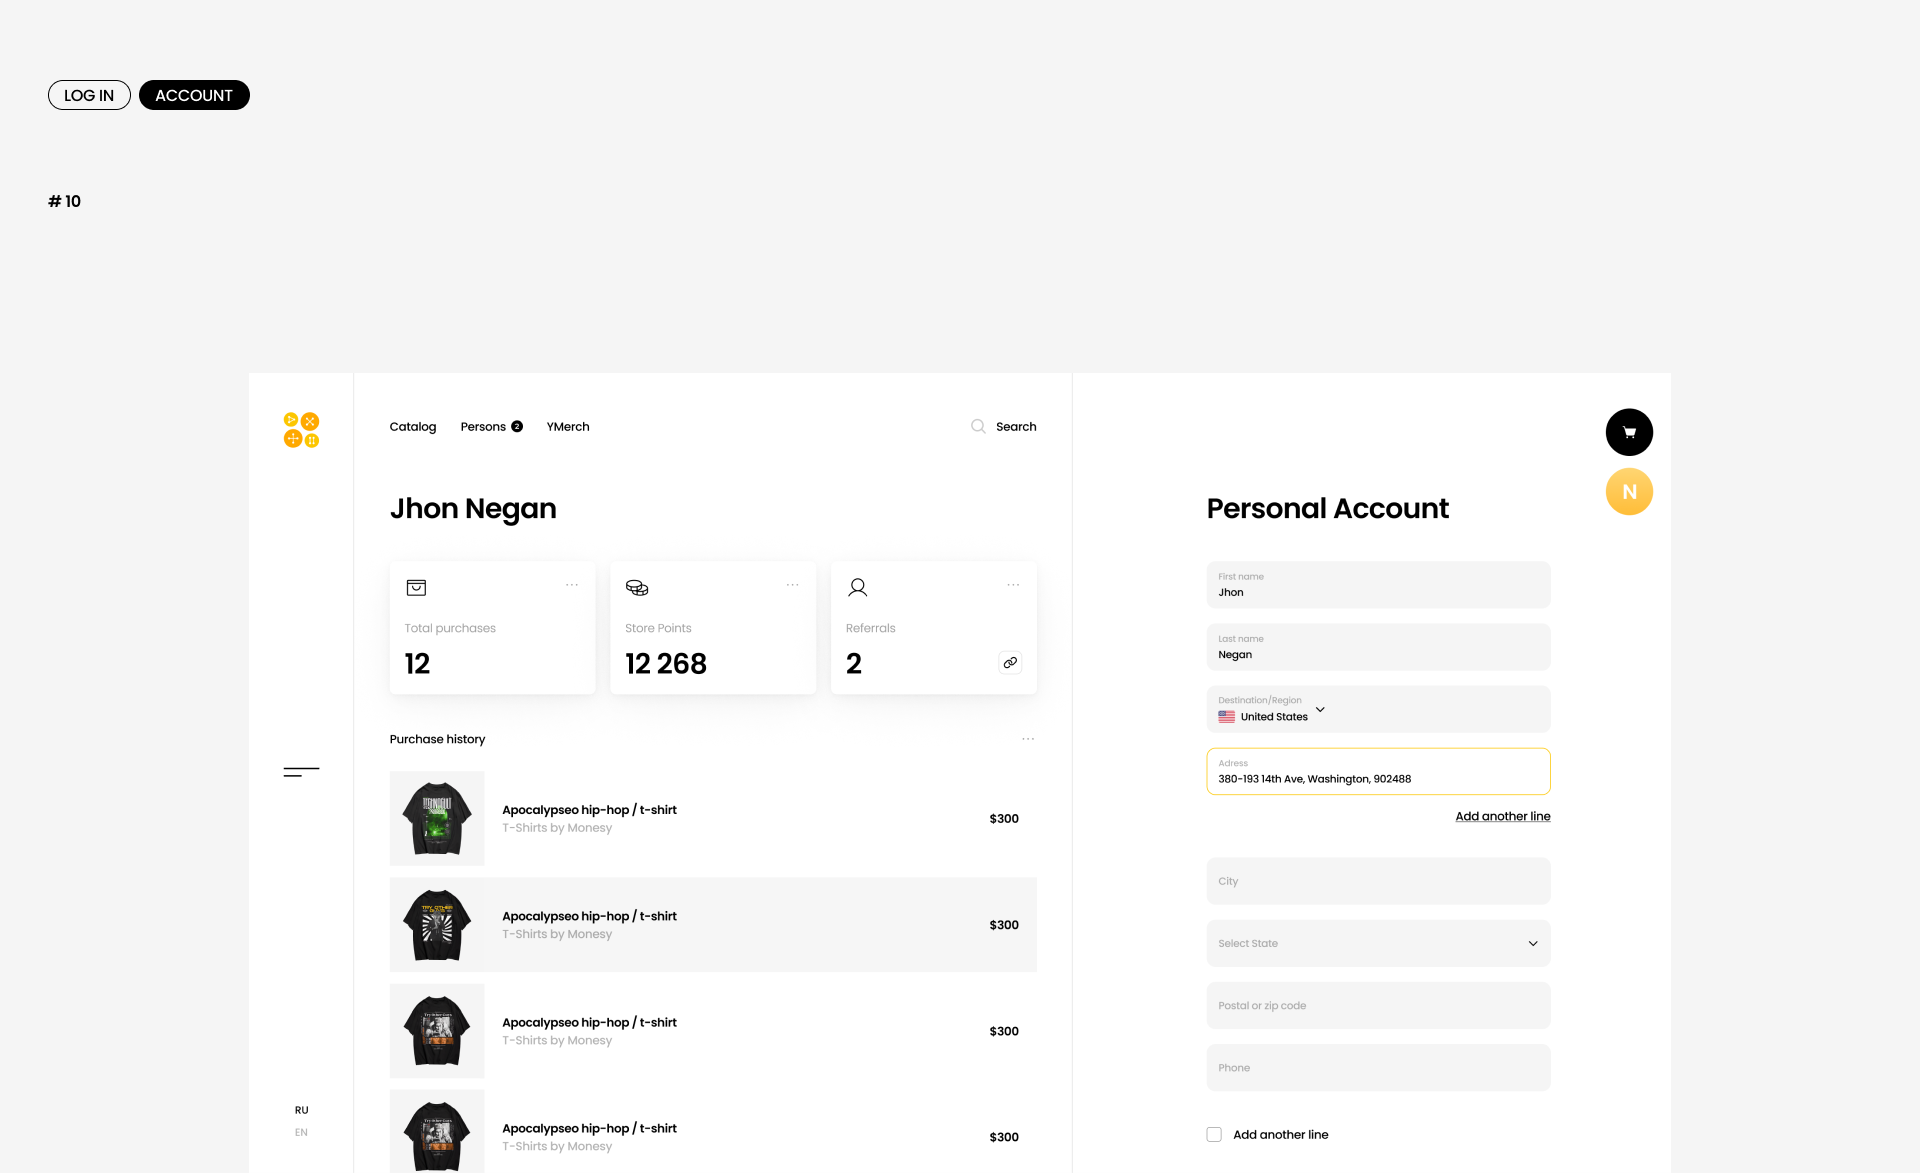The image size is (1920, 1173).
Task: Check the Add another line checkbox
Action: (1214, 1135)
